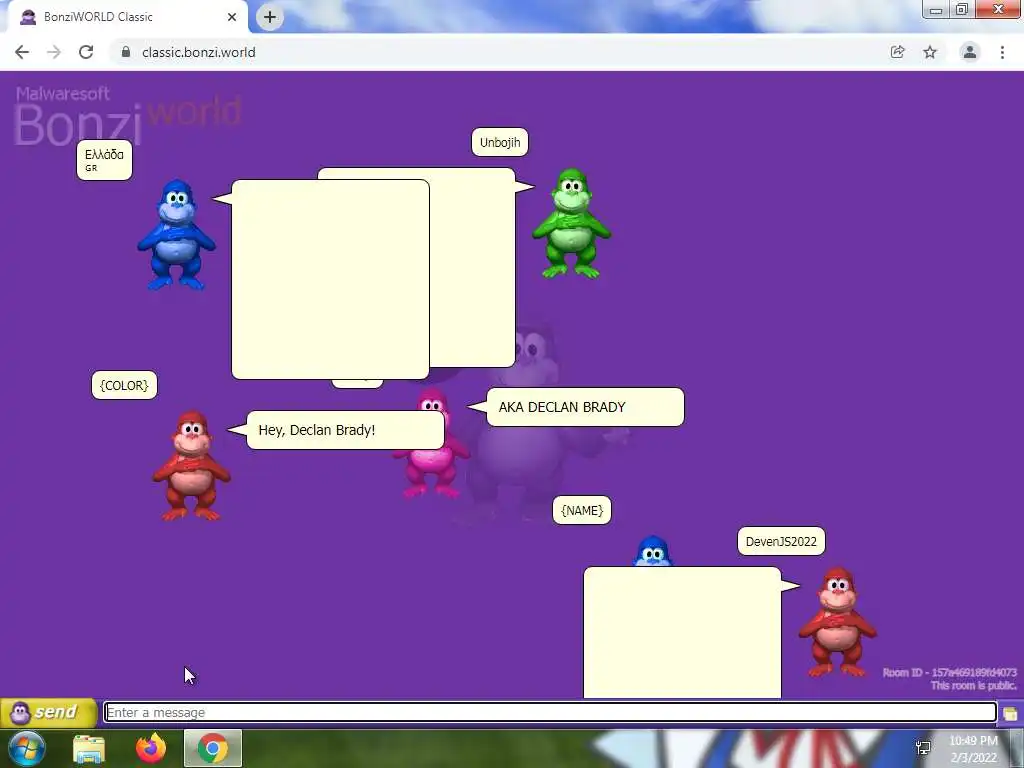The height and width of the screenshot is (768, 1024).
Task: Bookmark this page with the star icon
Action: 930,52
